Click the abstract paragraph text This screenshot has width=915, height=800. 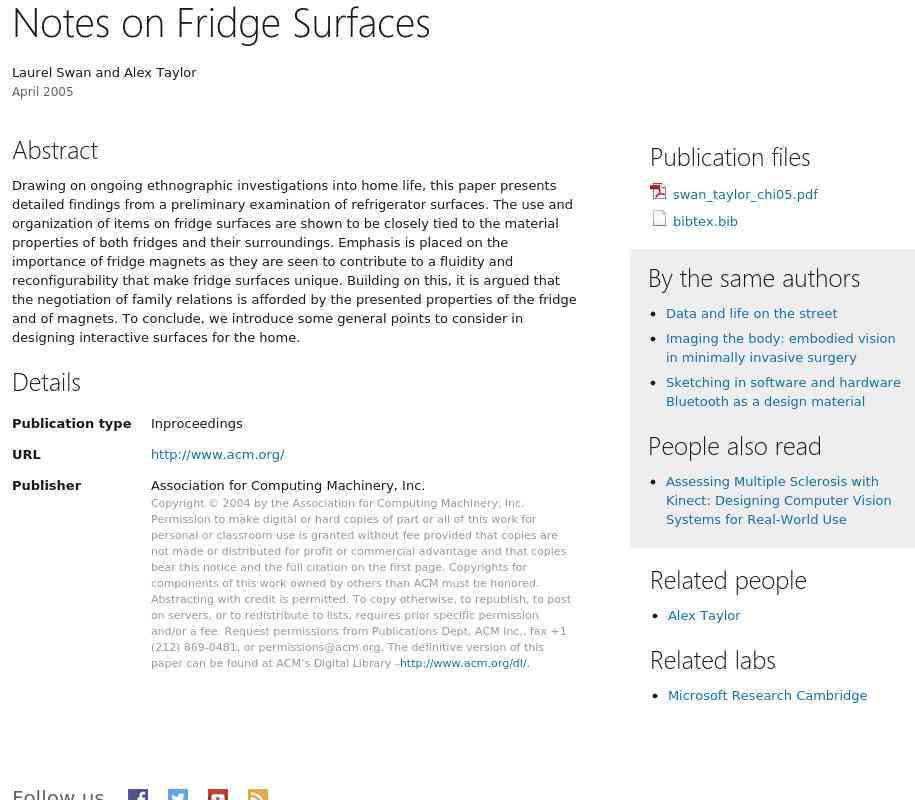294,261
